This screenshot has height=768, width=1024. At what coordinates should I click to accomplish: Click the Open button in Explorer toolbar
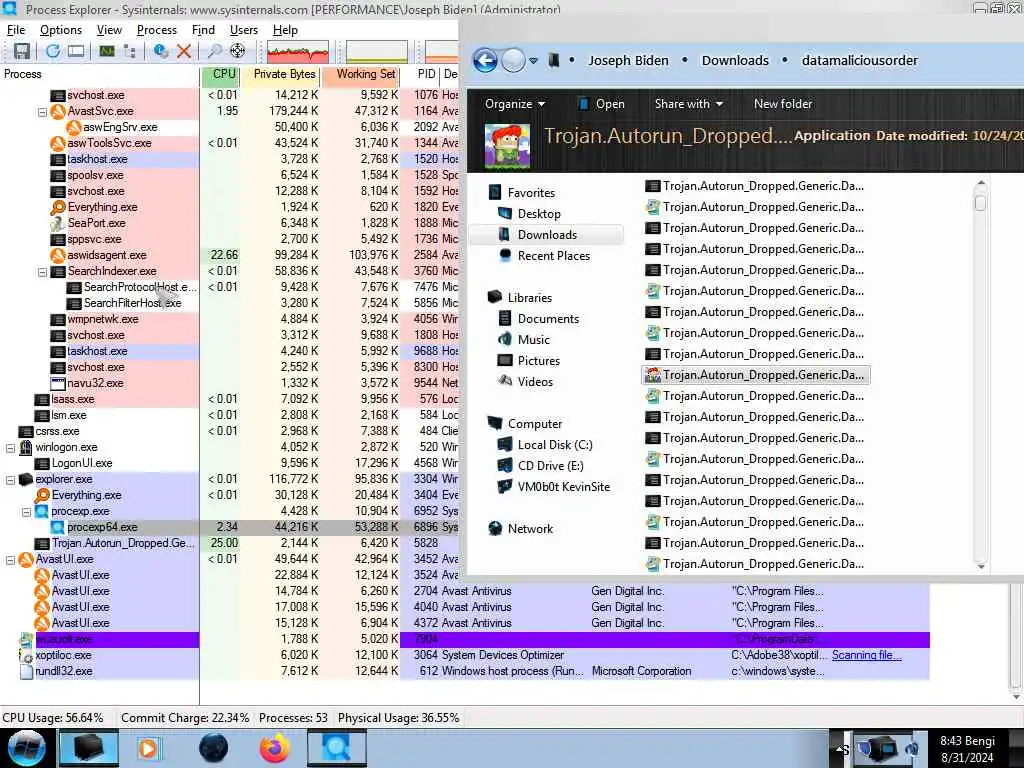(x=601, y=104)
